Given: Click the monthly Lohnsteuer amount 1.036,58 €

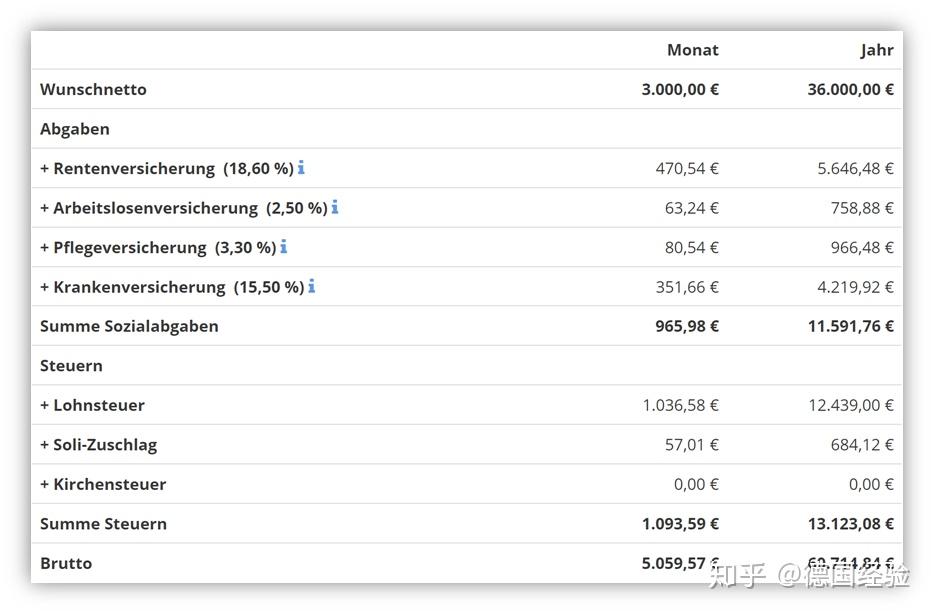Looking at the screenshot, I should tap(680, 405).
